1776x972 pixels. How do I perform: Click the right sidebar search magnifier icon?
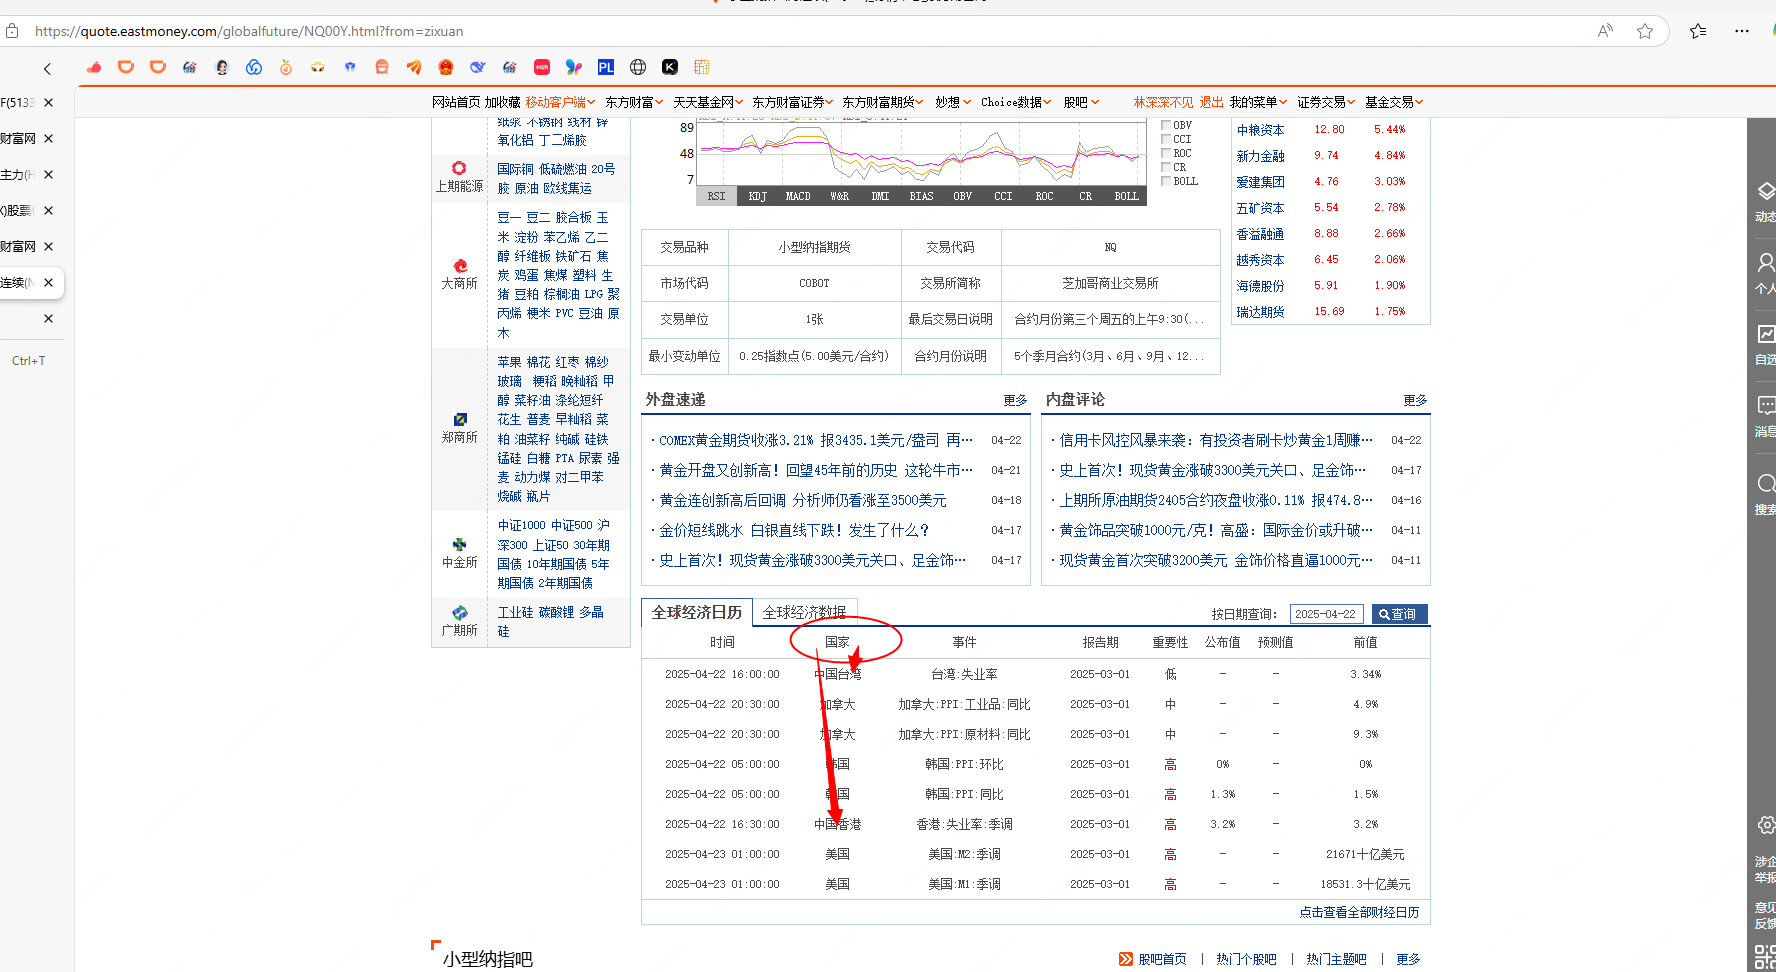click(1766, 484)
